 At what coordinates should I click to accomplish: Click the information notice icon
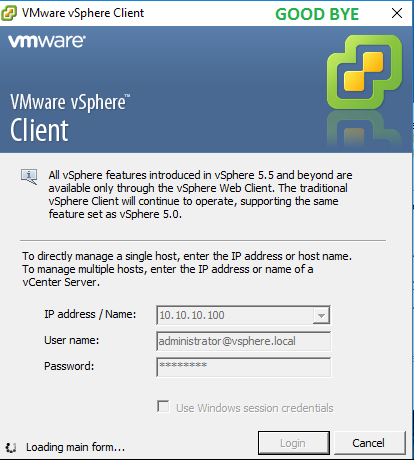pos(29,177)
